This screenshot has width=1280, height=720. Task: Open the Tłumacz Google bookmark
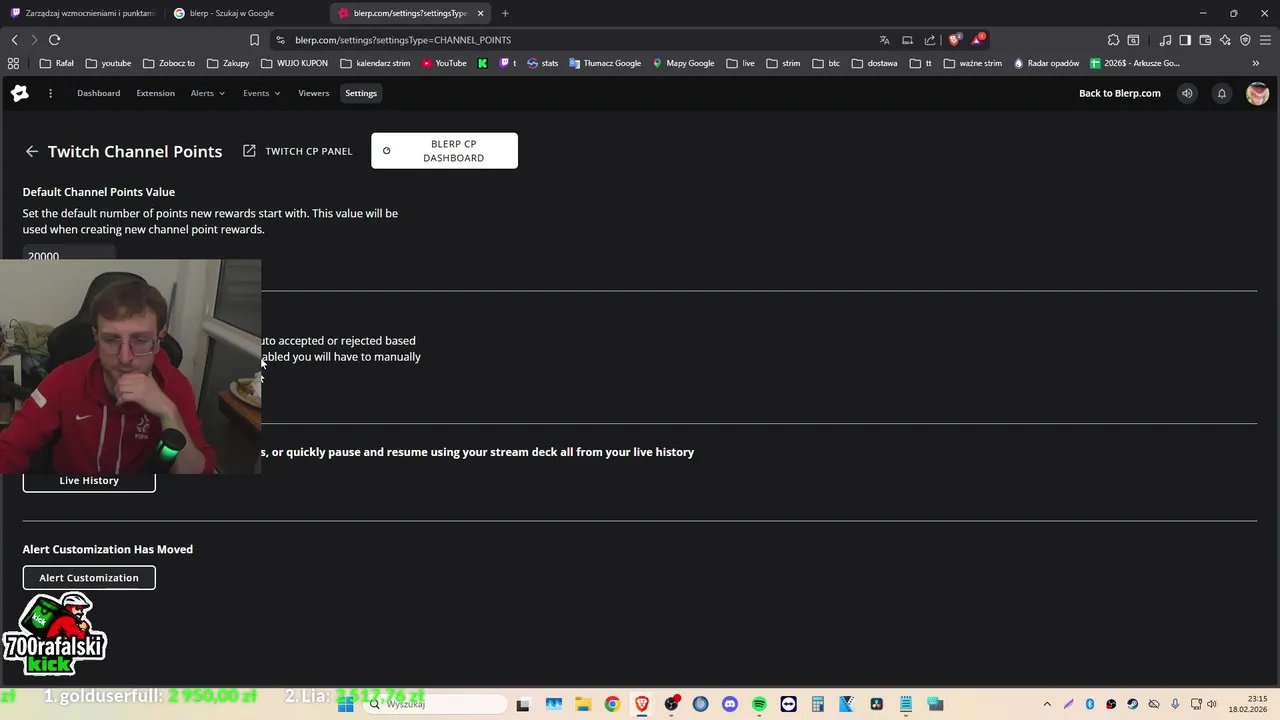[605, 63]
